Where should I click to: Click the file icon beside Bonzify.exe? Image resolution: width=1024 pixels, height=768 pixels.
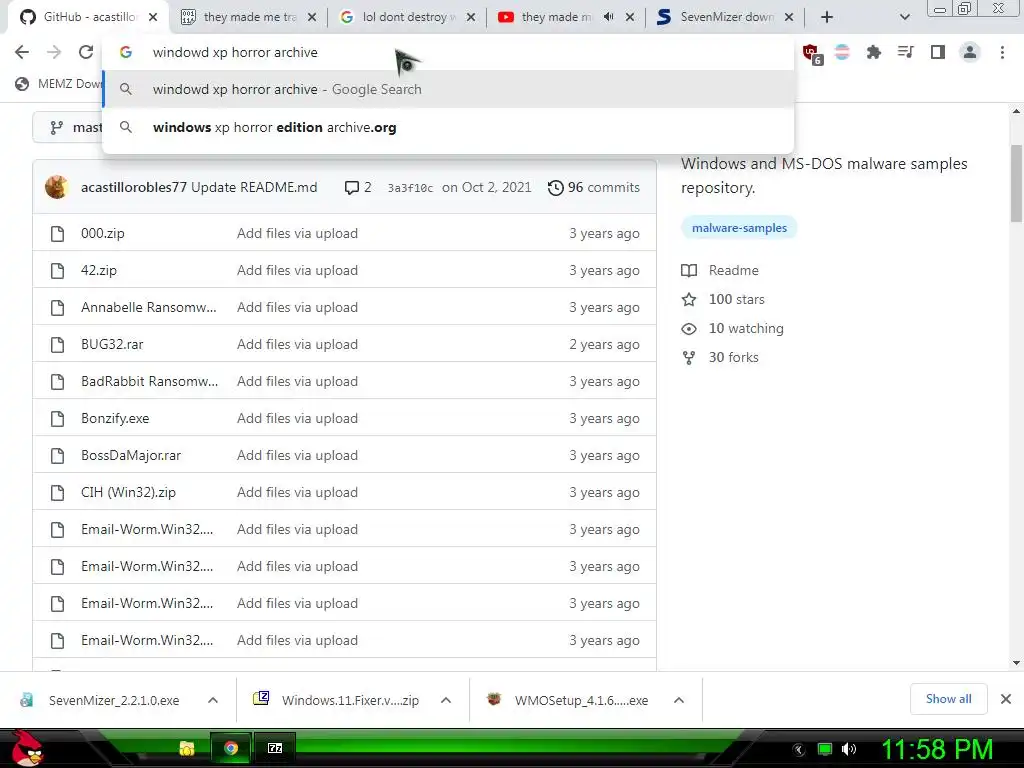click(x=57, y=419)
